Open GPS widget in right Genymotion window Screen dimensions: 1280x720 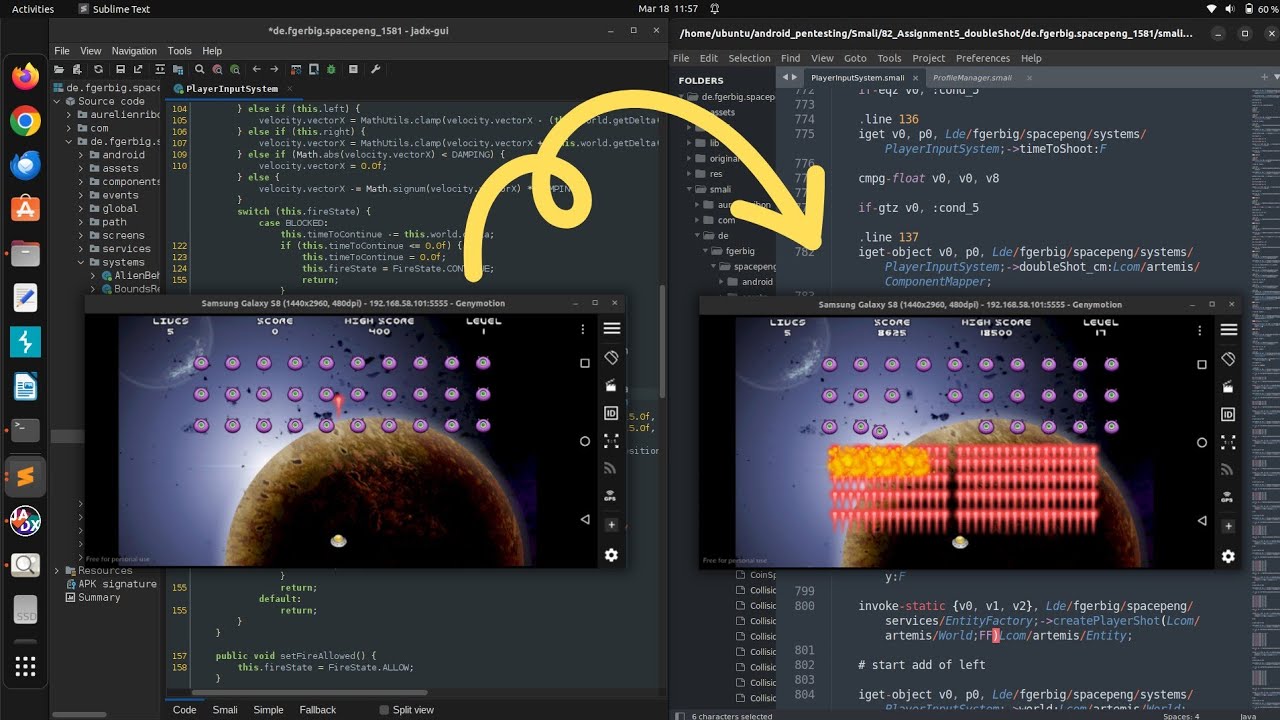[x=1229, y=497]
